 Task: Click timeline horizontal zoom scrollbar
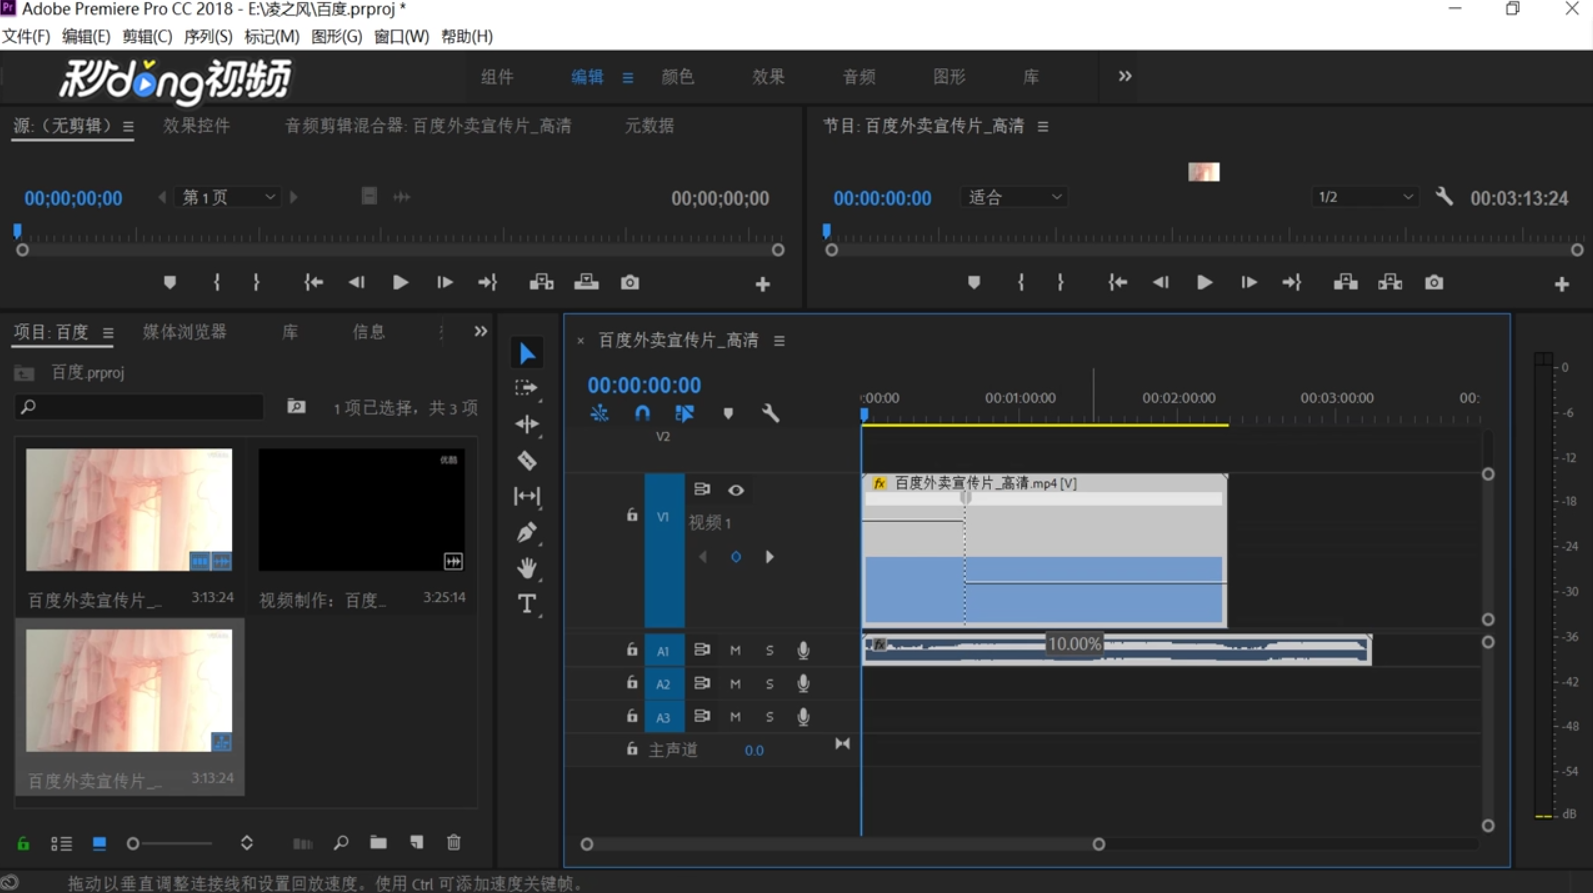[x=842, y=845]
